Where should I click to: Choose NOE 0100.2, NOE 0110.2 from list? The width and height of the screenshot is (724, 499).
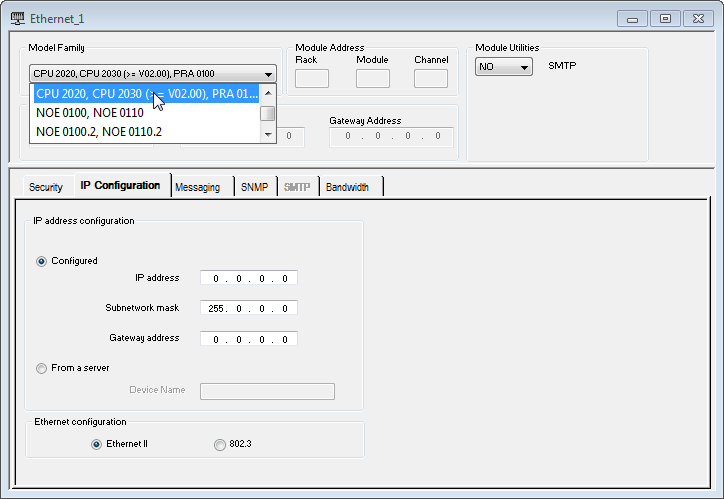146,132
